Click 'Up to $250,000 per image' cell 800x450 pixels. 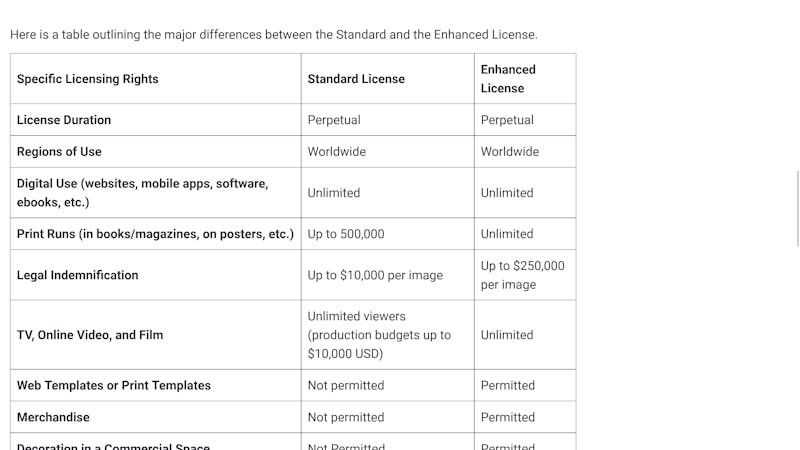pos(522,275)
